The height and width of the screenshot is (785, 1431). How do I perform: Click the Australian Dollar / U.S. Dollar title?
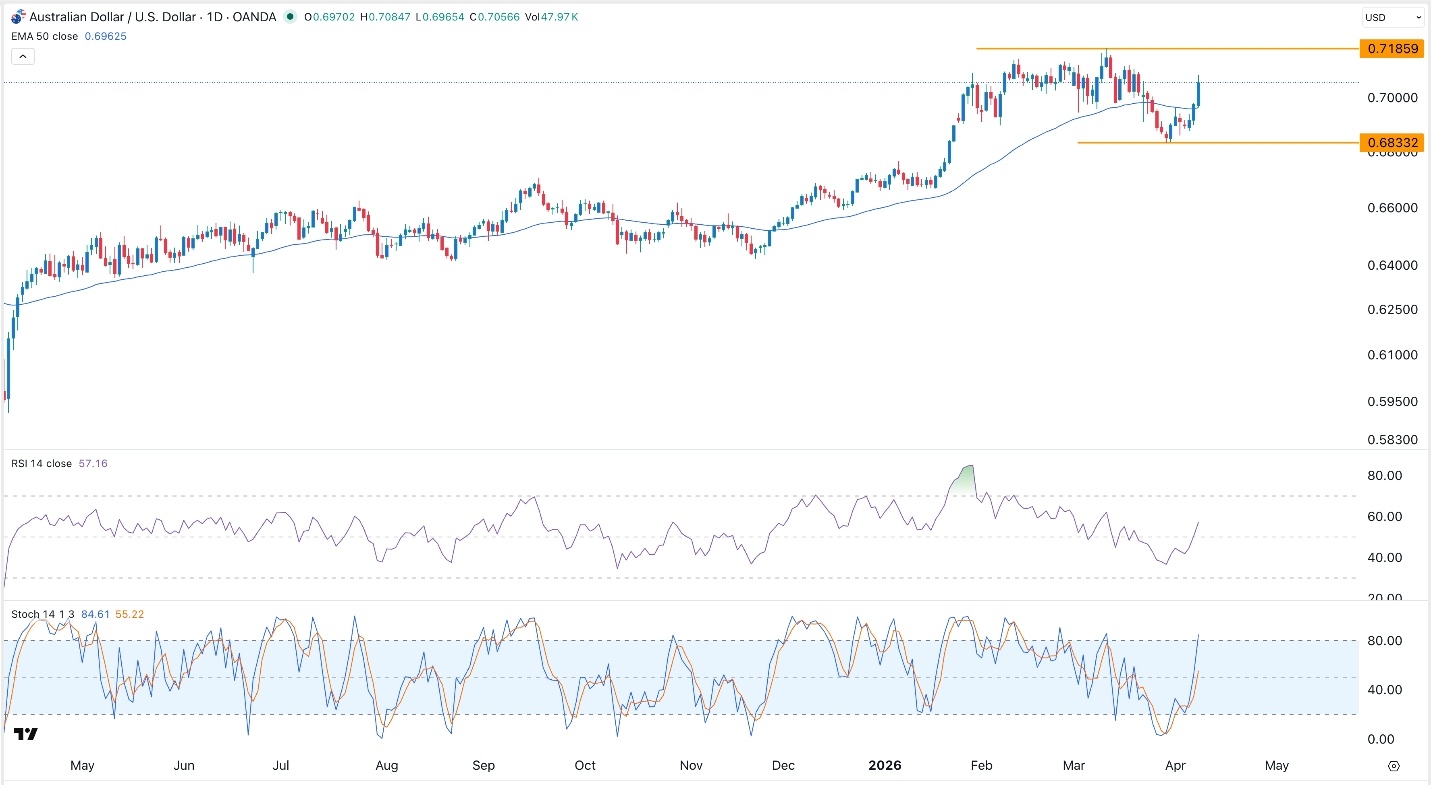click(x=109, y=17)
